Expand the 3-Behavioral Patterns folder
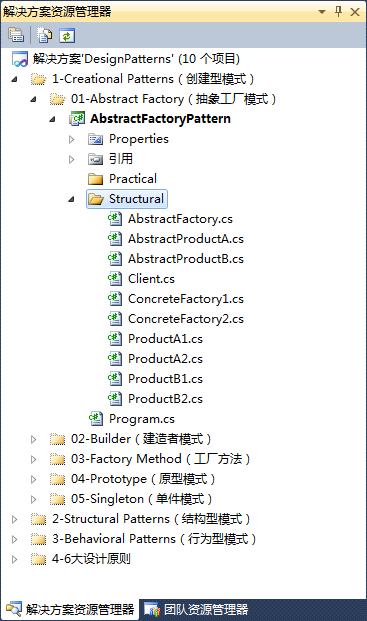The width and height of the screenshot is (367, 621). click(x=15, y=539)
